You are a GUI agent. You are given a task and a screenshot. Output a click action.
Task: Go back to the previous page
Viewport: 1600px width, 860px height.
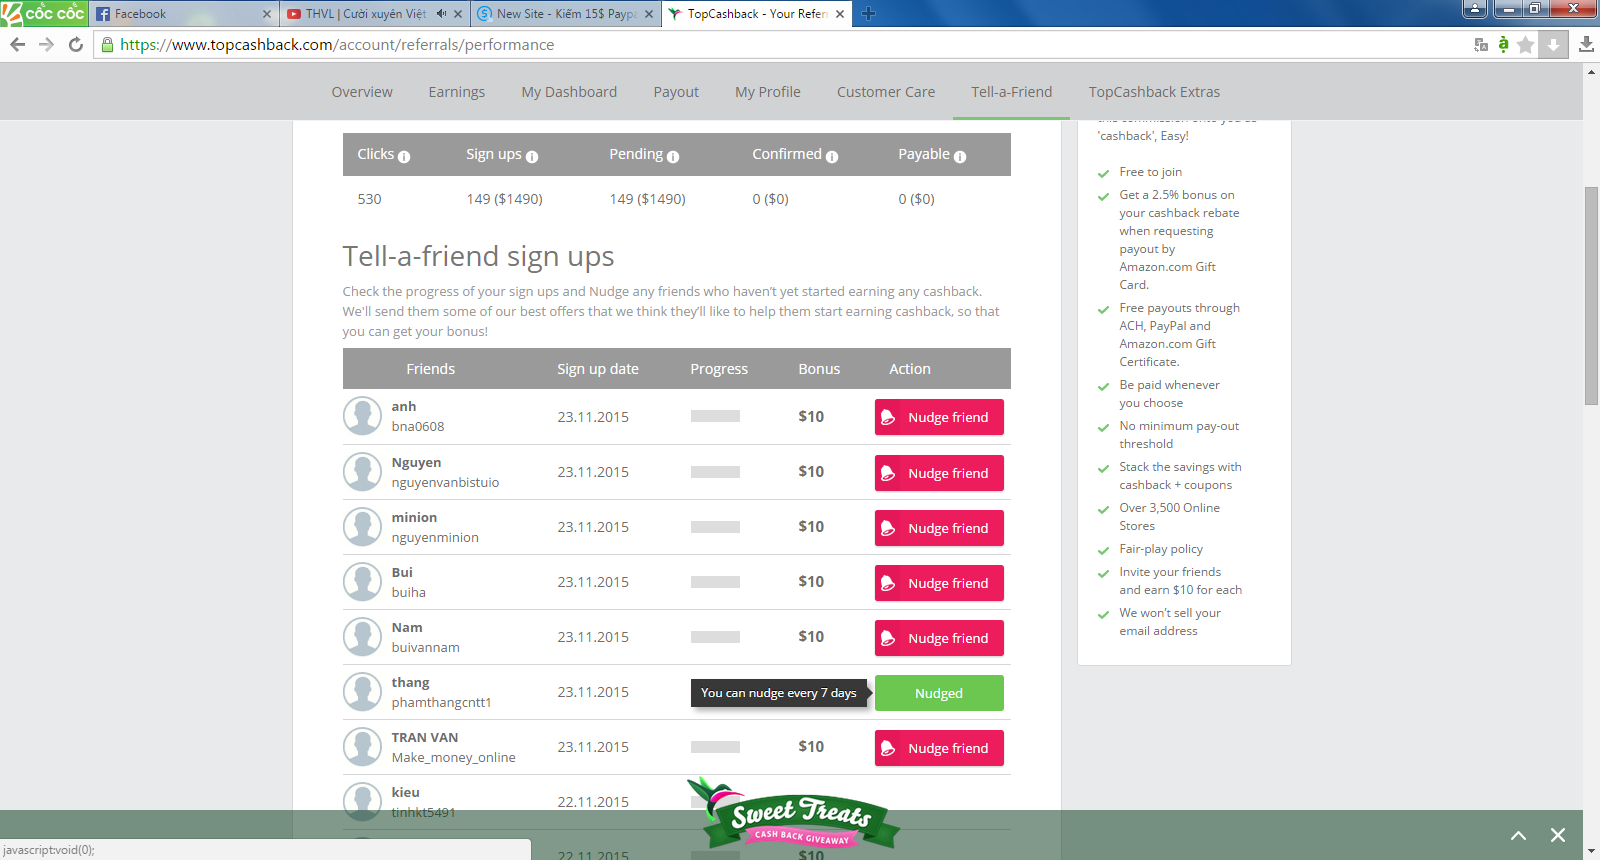pos(17,44)
